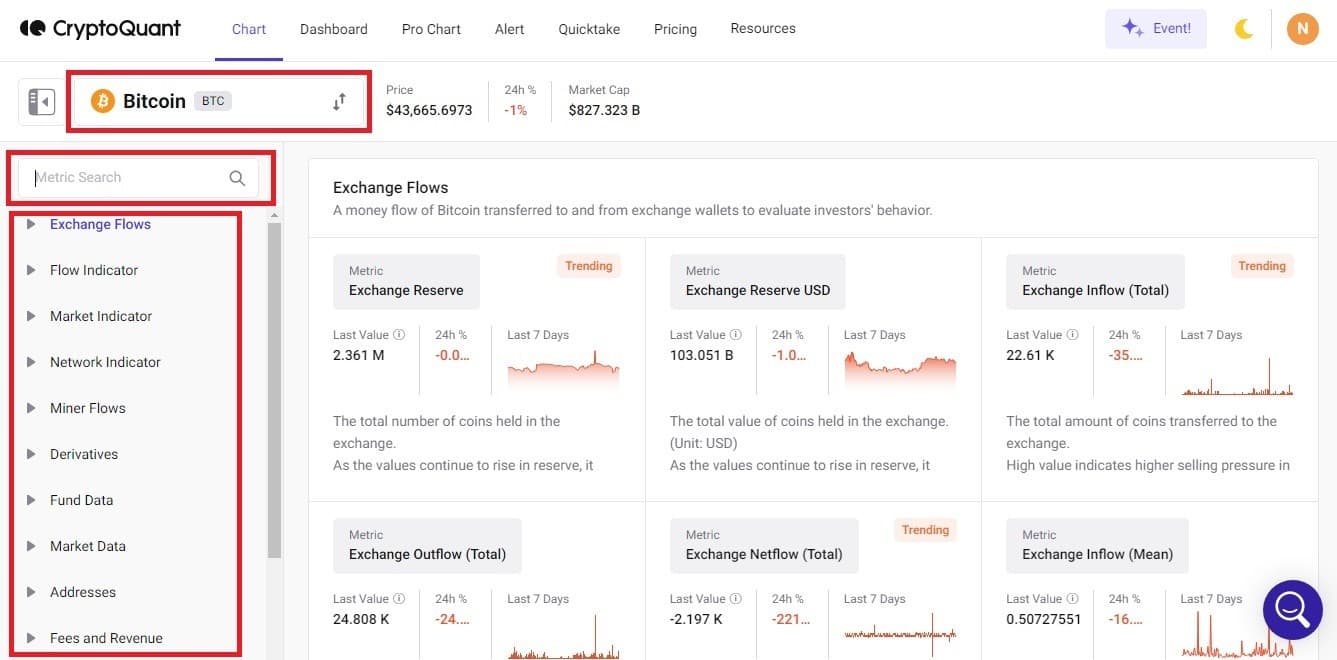1337x660 pixels.
Task: Open the Quicktake tab
Action: [x=589, y=29]
